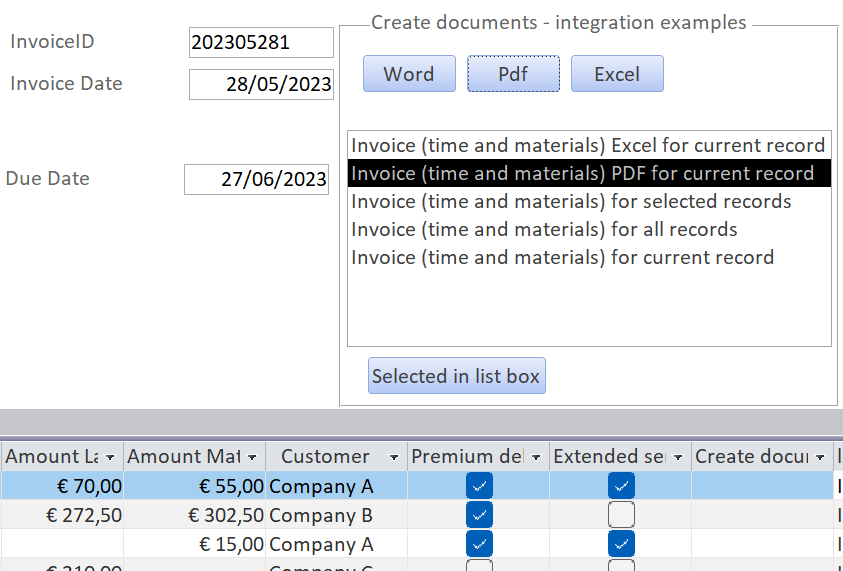Screen dimensions: 843x571
Task: Click the € 302,50 amount cell
Action: tap(195, 515)
